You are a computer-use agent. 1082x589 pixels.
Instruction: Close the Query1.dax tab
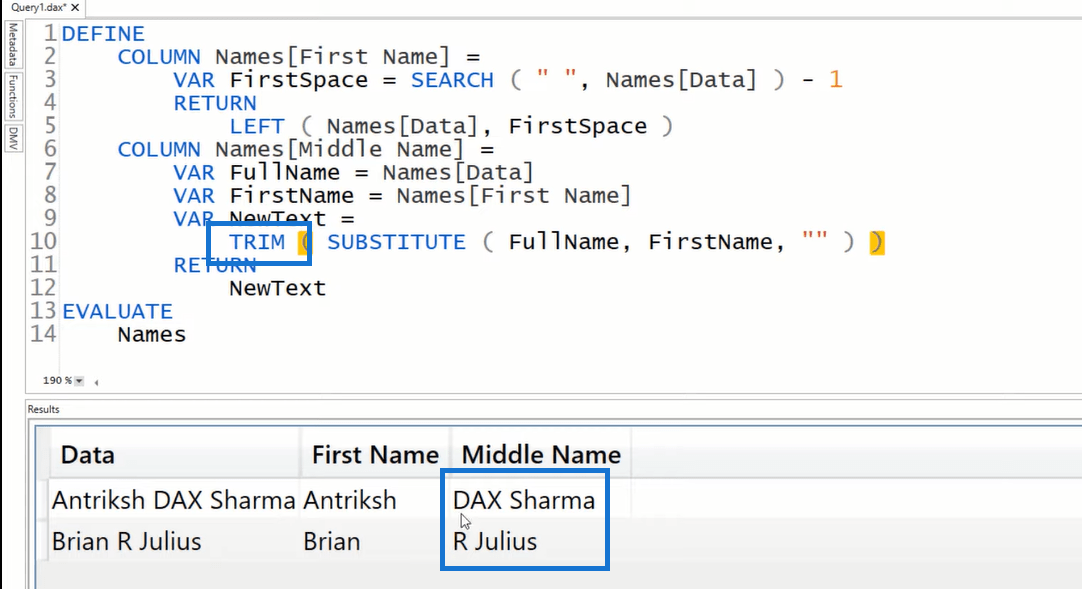coord(75,8)
